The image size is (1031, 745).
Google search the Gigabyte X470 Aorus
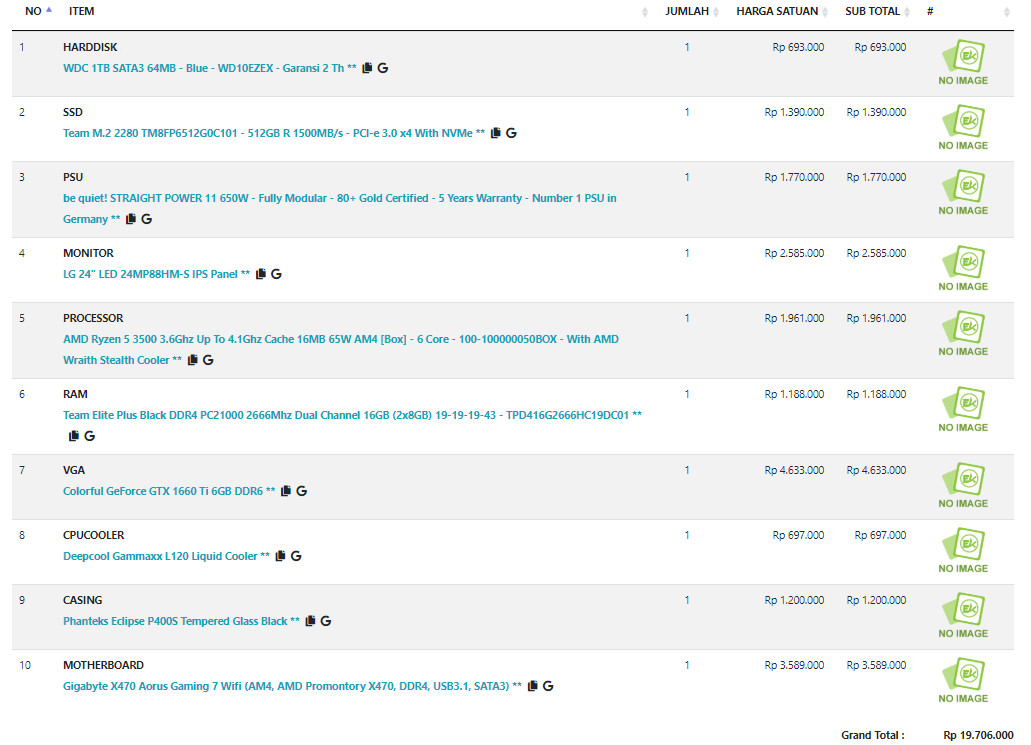pos(548,686)
